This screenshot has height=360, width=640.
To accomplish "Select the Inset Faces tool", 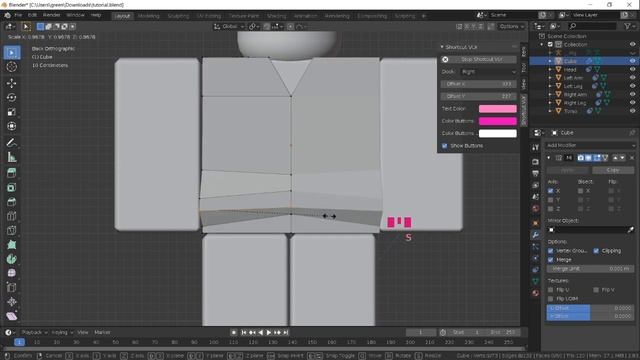I will pyautogui.click(x=11, y=187).
